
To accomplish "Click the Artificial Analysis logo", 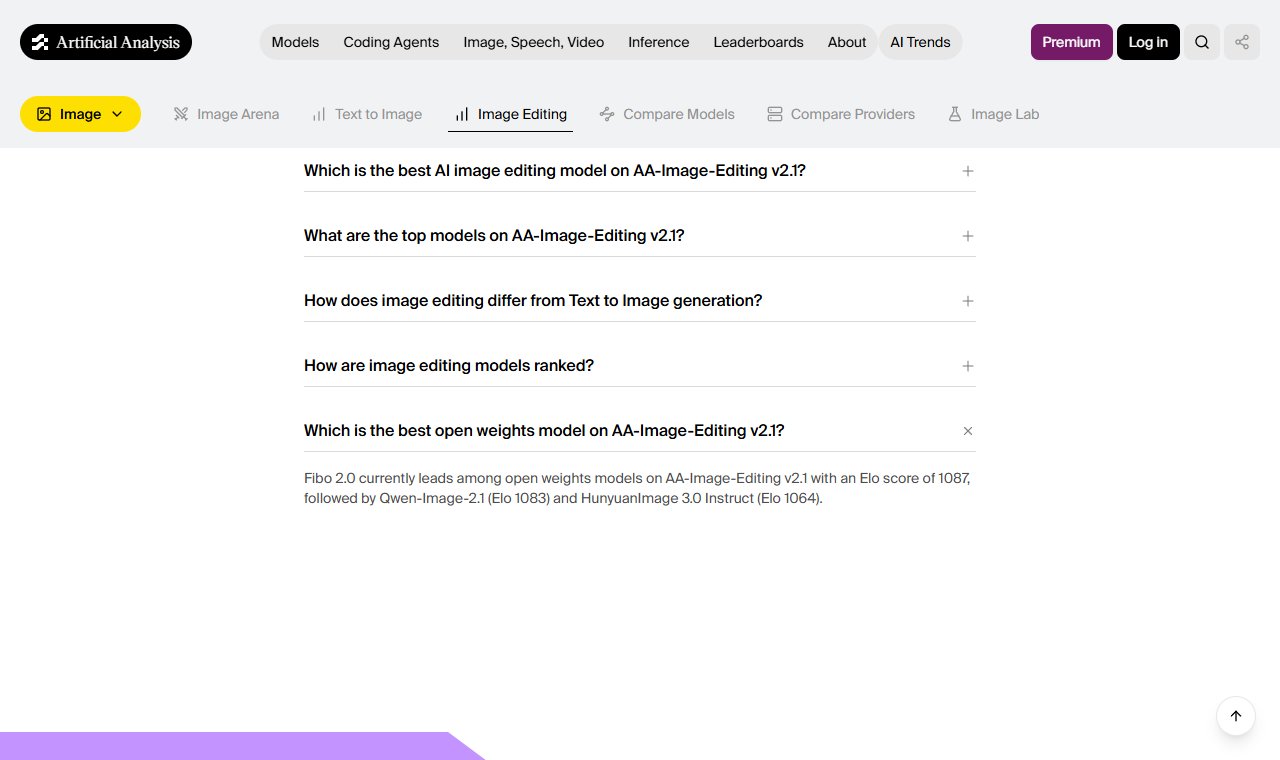I will (x=106, y=42).
